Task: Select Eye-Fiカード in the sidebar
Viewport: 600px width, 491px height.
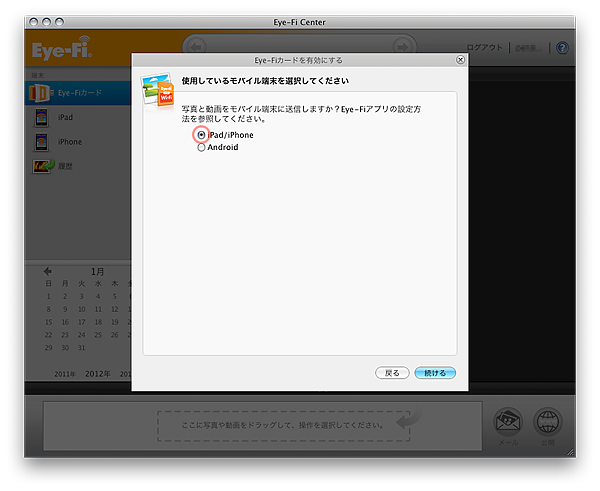Action: tap(78, 93)
